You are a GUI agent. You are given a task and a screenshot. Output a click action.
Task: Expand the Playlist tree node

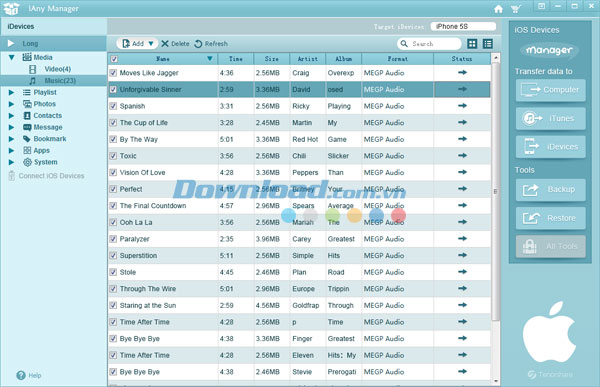[11, 92]
